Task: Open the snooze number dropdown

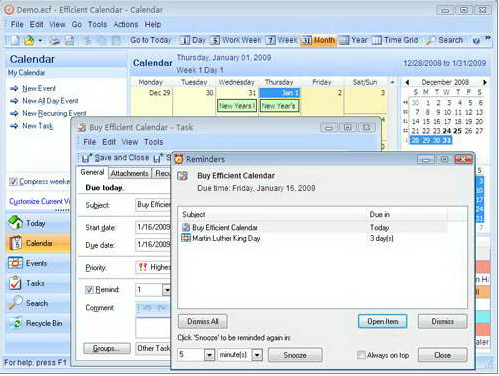Action: (x=209, y=355)
